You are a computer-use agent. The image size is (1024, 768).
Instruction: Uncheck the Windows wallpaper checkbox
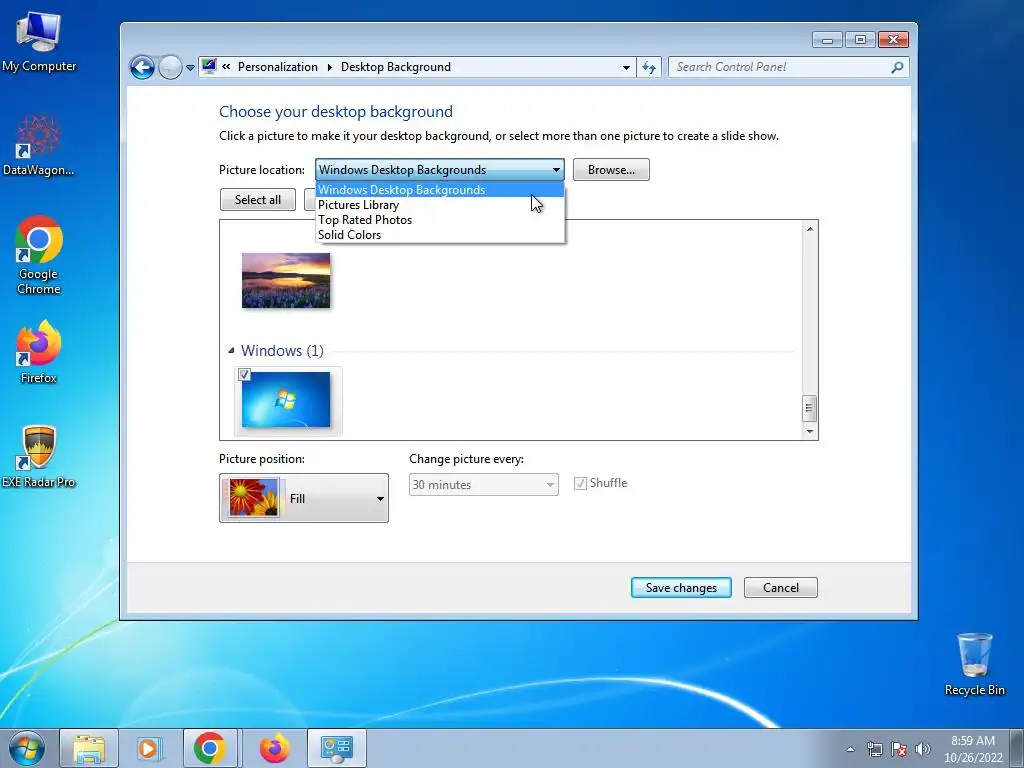point(244,374)
